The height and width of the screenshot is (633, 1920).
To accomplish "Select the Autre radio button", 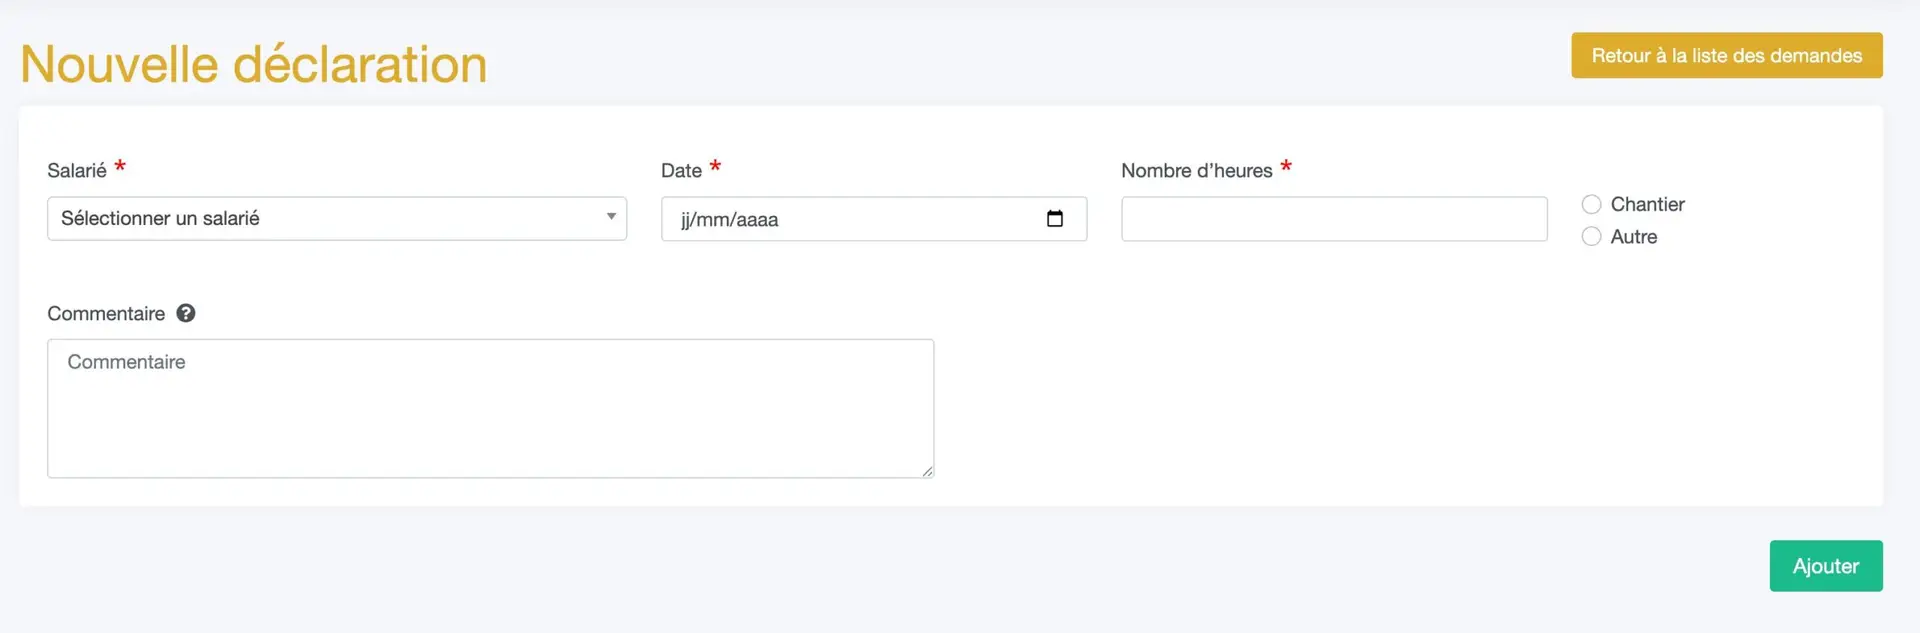I will point(1591,237).
